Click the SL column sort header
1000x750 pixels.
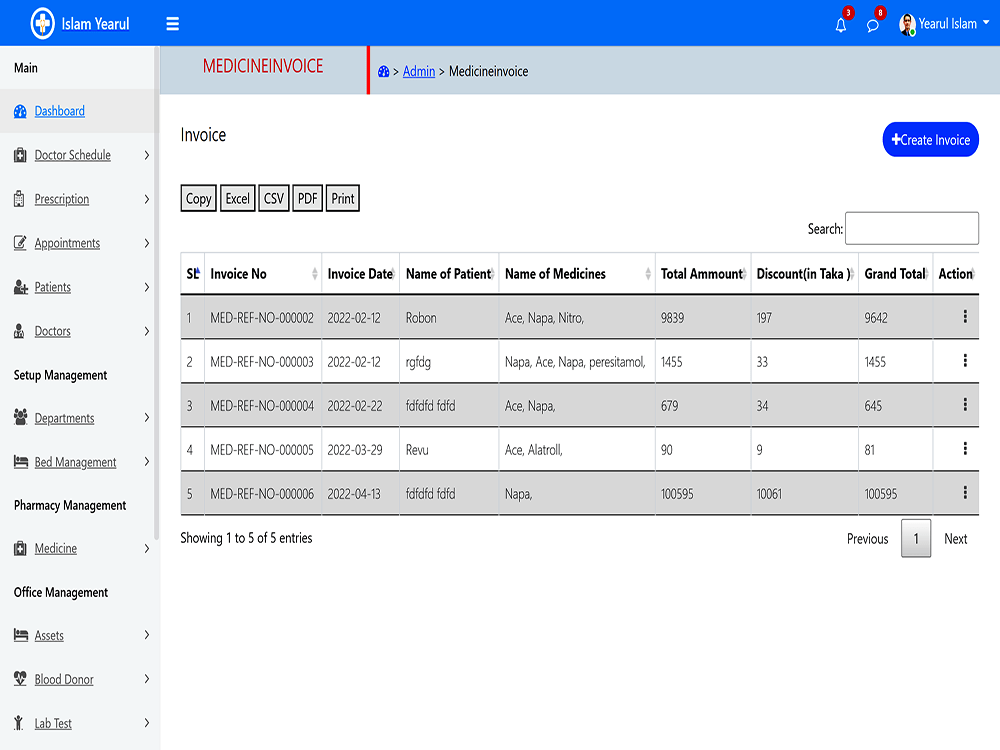pyautogui.click(x=193, y=274)
